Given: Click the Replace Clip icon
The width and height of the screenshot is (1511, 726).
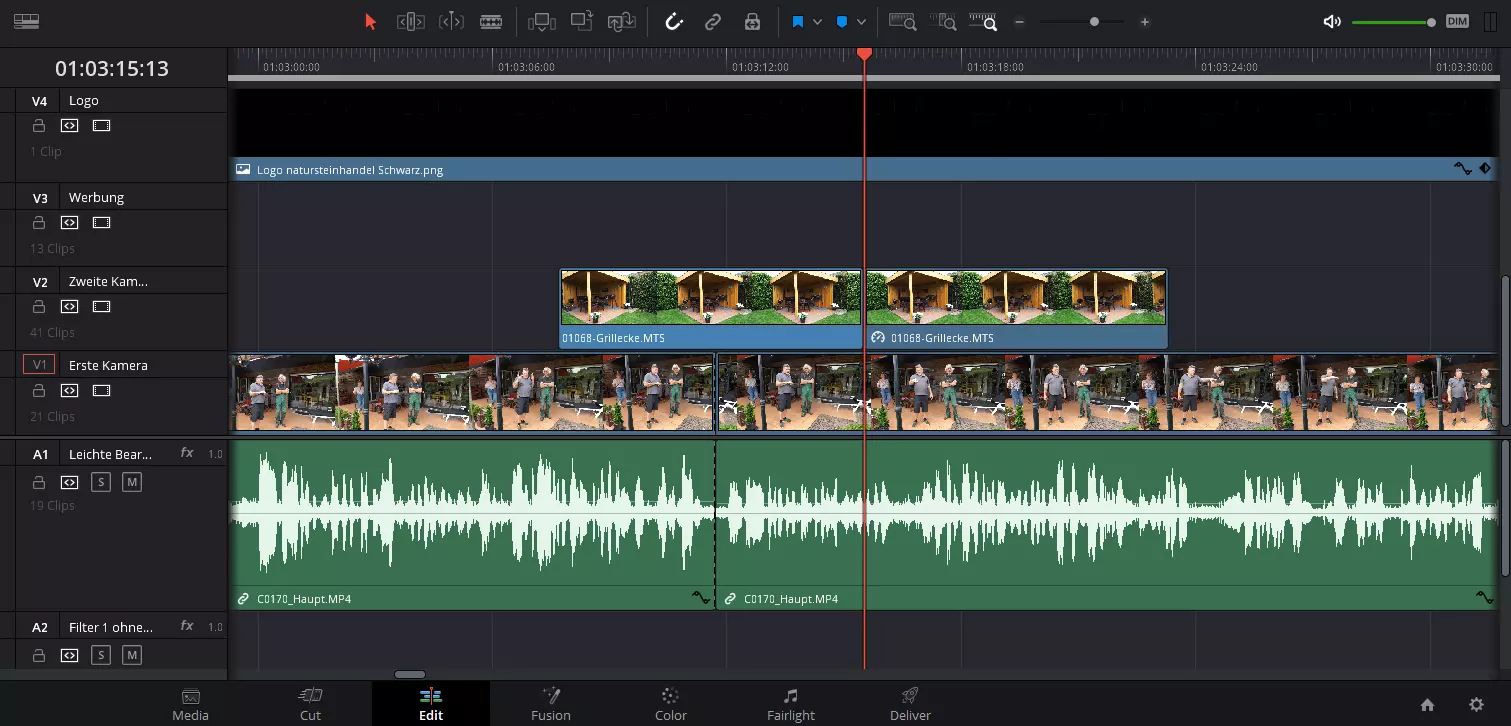Looking at the screenshot, I should tap(622, 21).
